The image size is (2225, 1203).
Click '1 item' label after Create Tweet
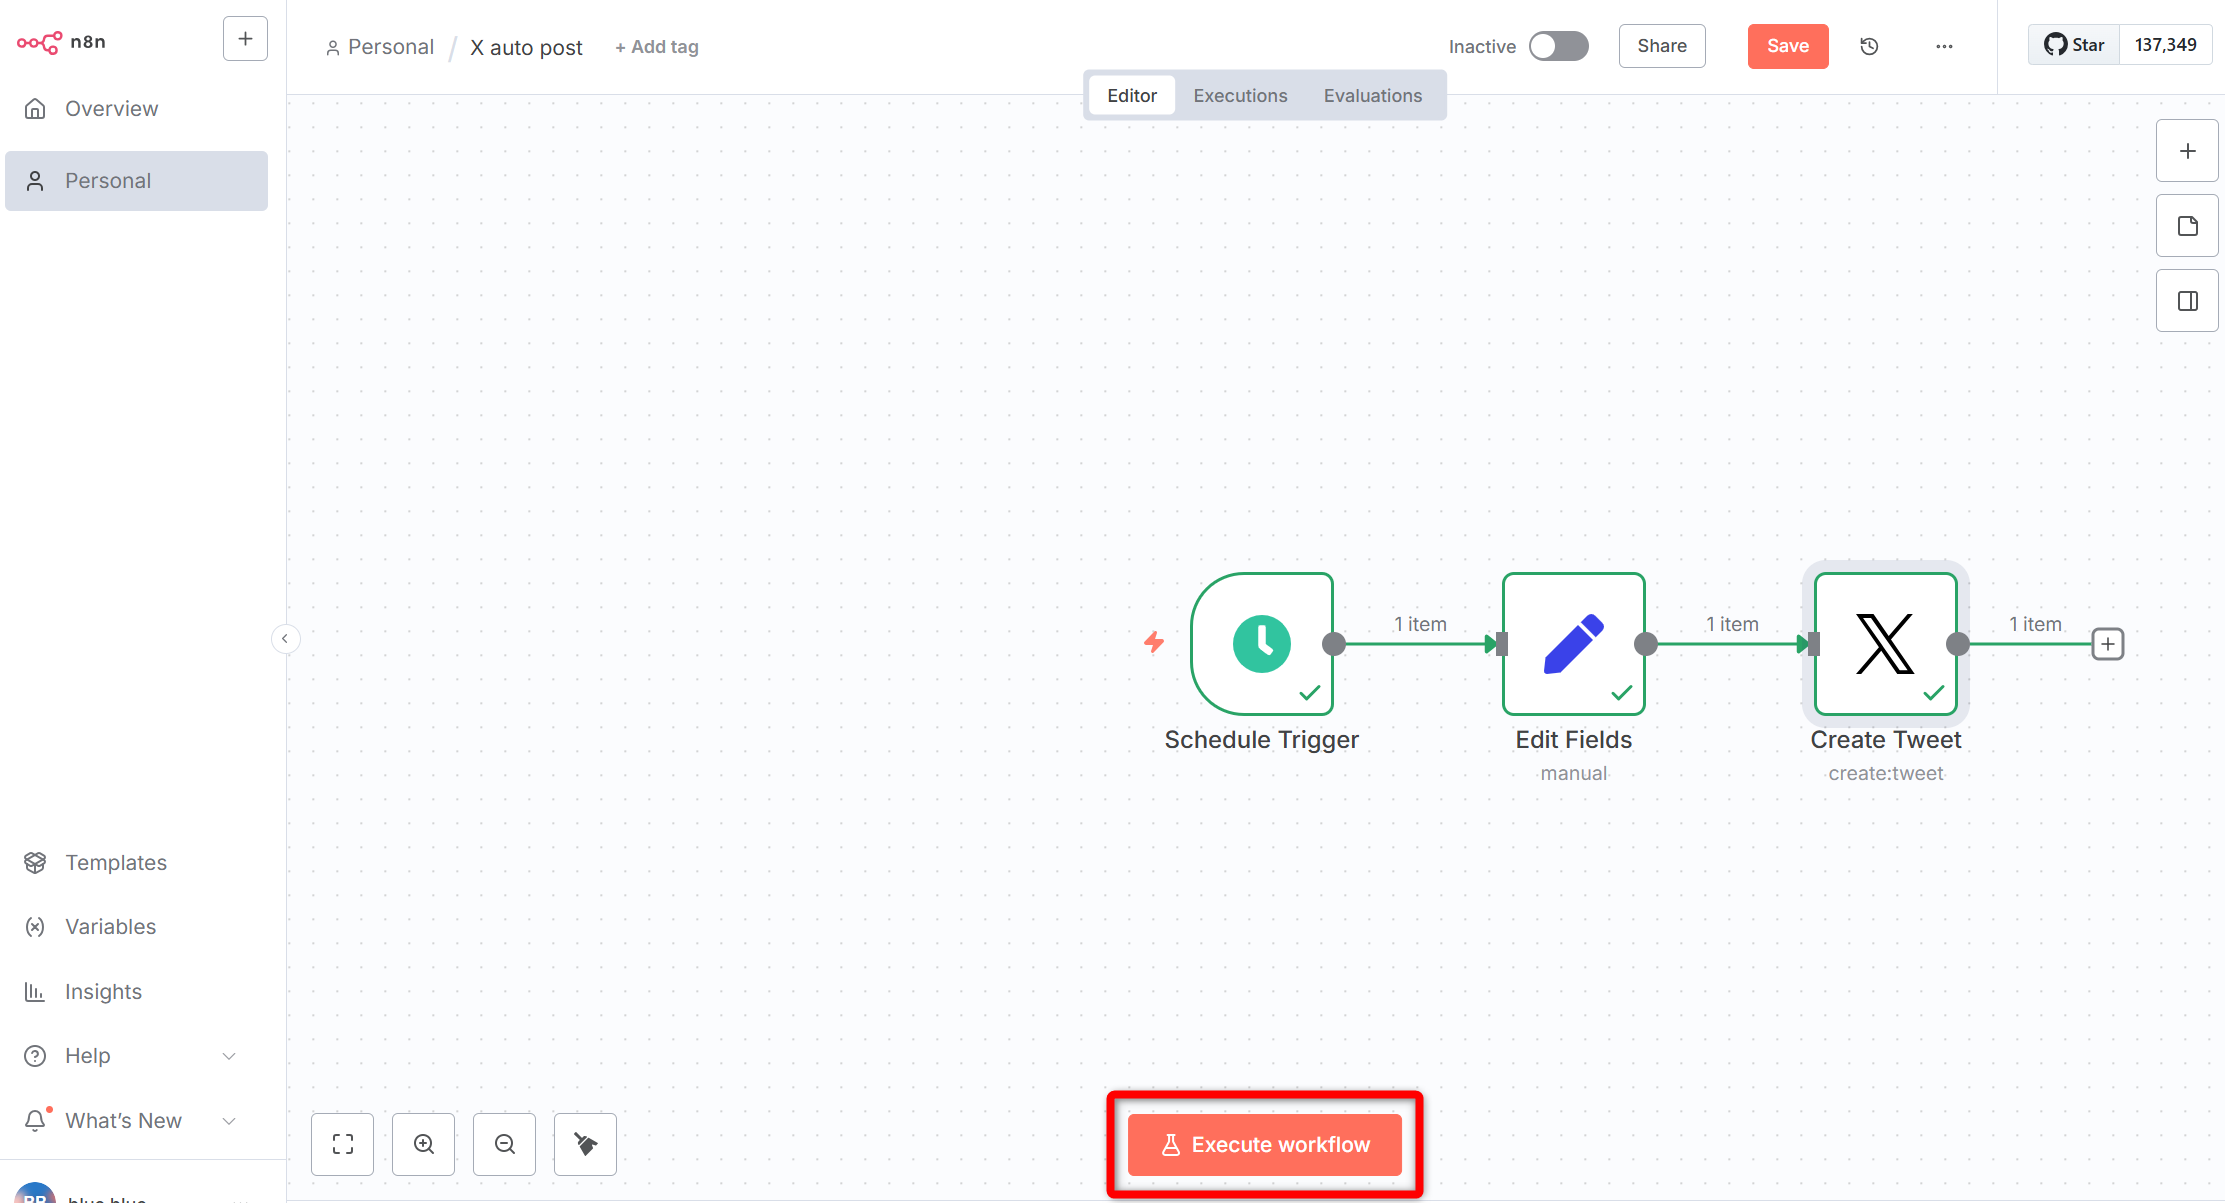[x=2035, y=624]
